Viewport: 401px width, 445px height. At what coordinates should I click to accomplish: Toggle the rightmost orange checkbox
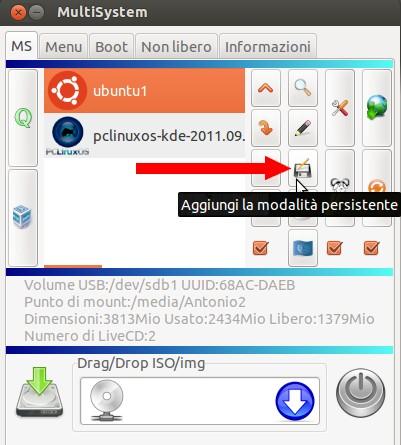point(371,248)
